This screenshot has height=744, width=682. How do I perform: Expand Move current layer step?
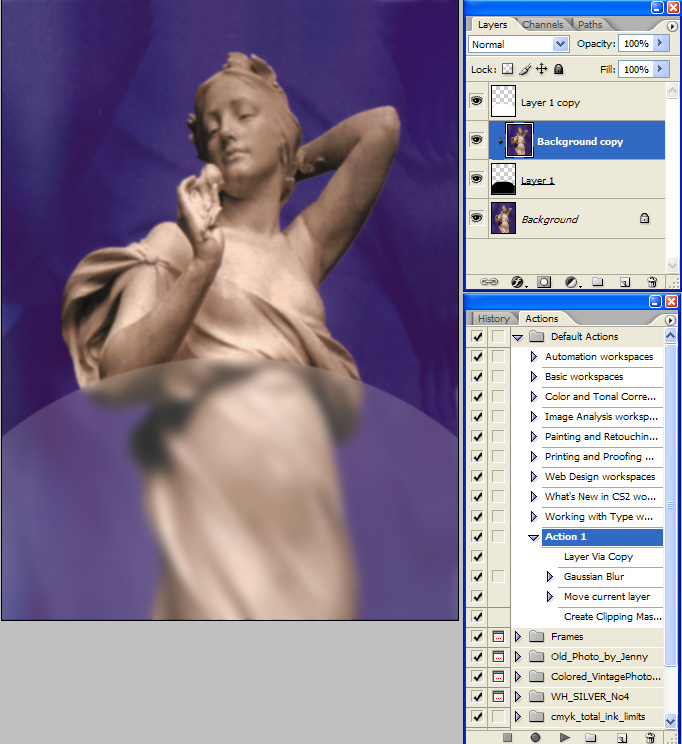[550, 596]
